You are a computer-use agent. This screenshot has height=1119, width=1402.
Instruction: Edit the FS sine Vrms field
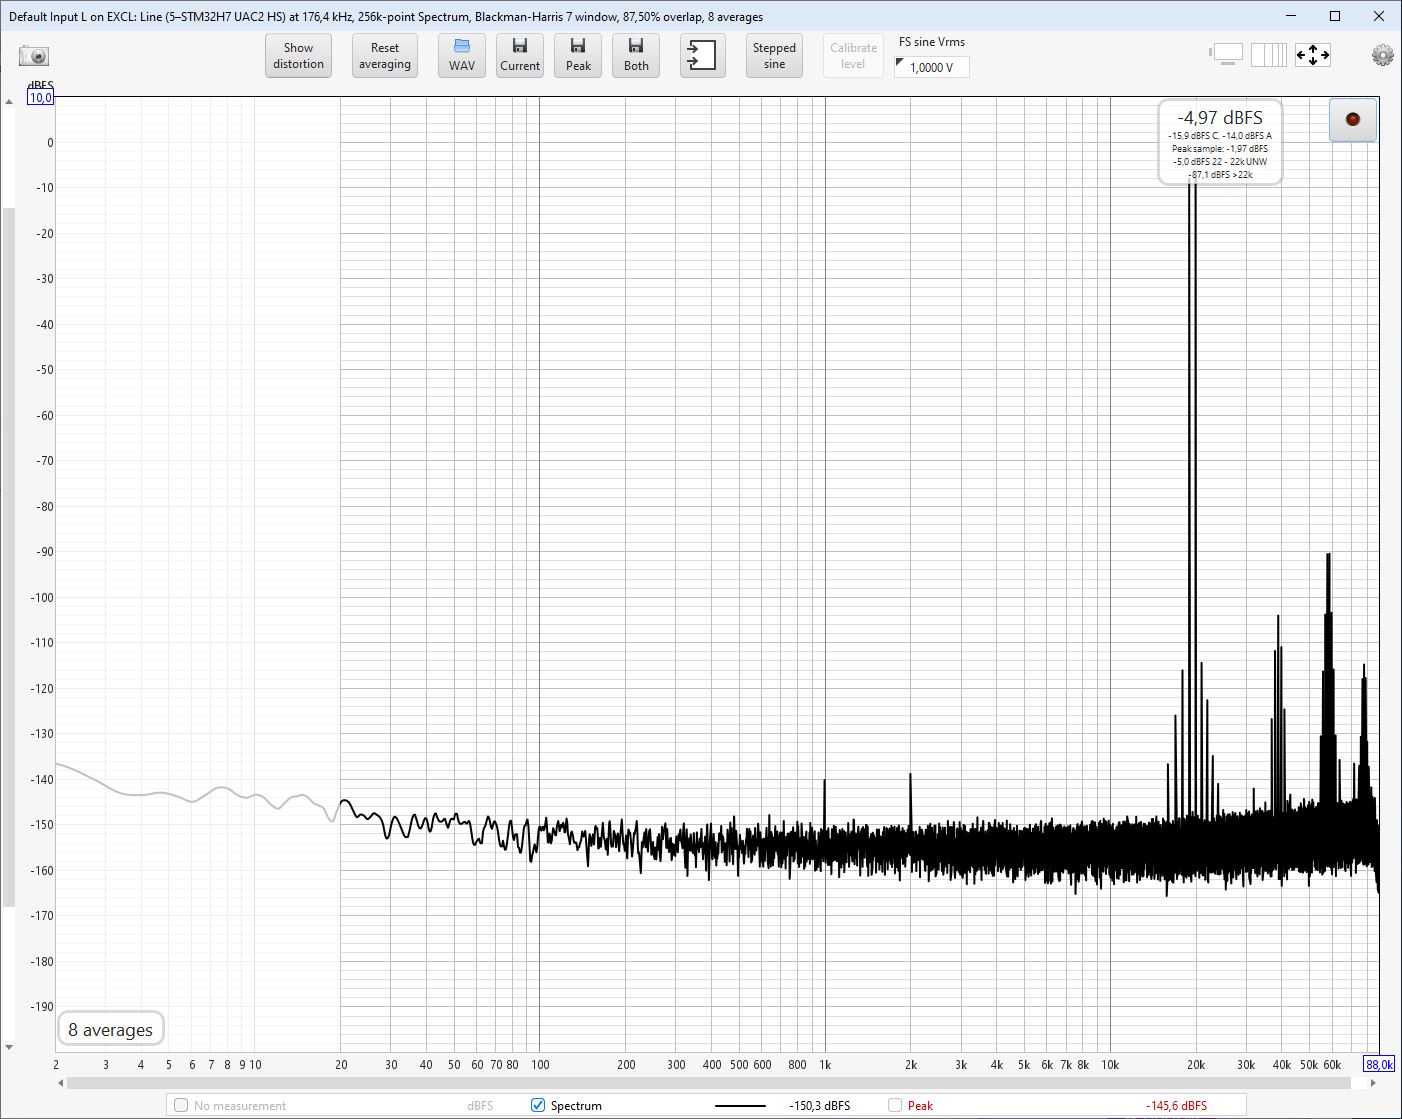932,67
